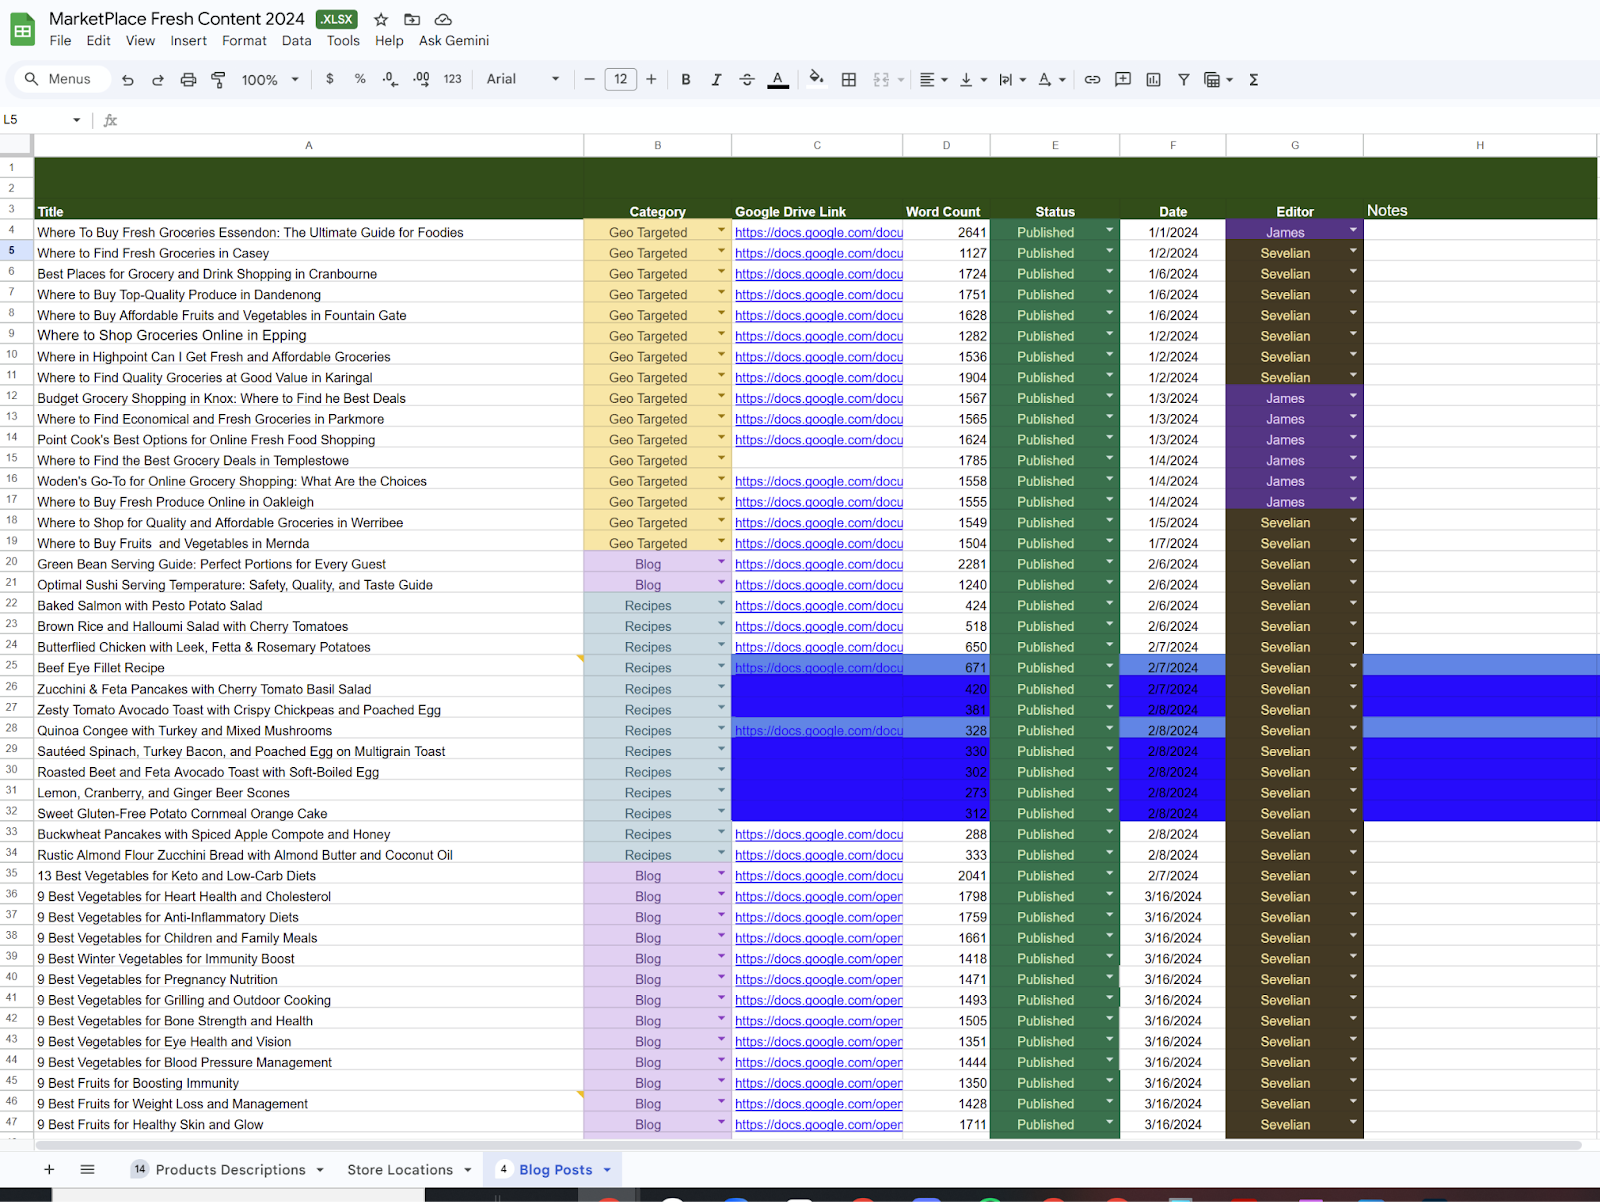Open the Arial font dropdown
The image size is (1600, 1202).
522,80
